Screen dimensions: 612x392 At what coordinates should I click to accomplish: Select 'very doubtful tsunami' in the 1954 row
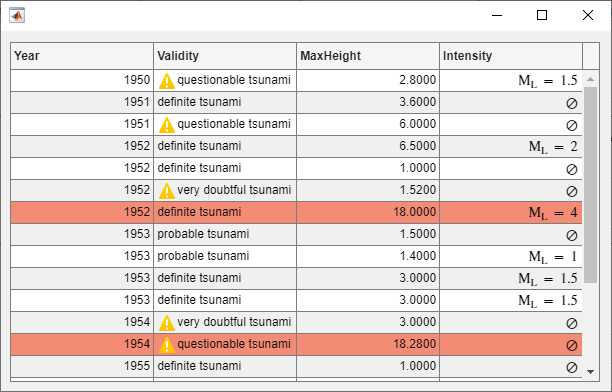click(x=234, y=322)
